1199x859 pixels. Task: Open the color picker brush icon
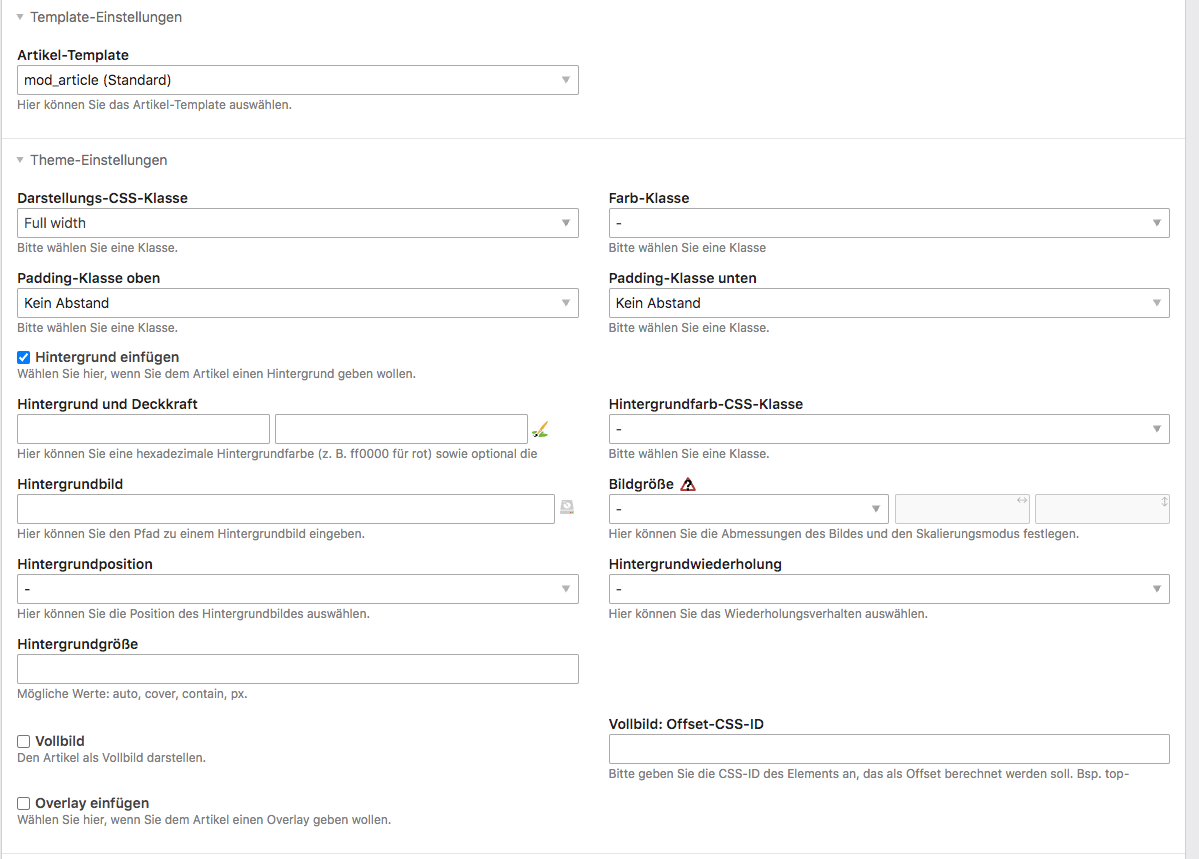(541, 430)
